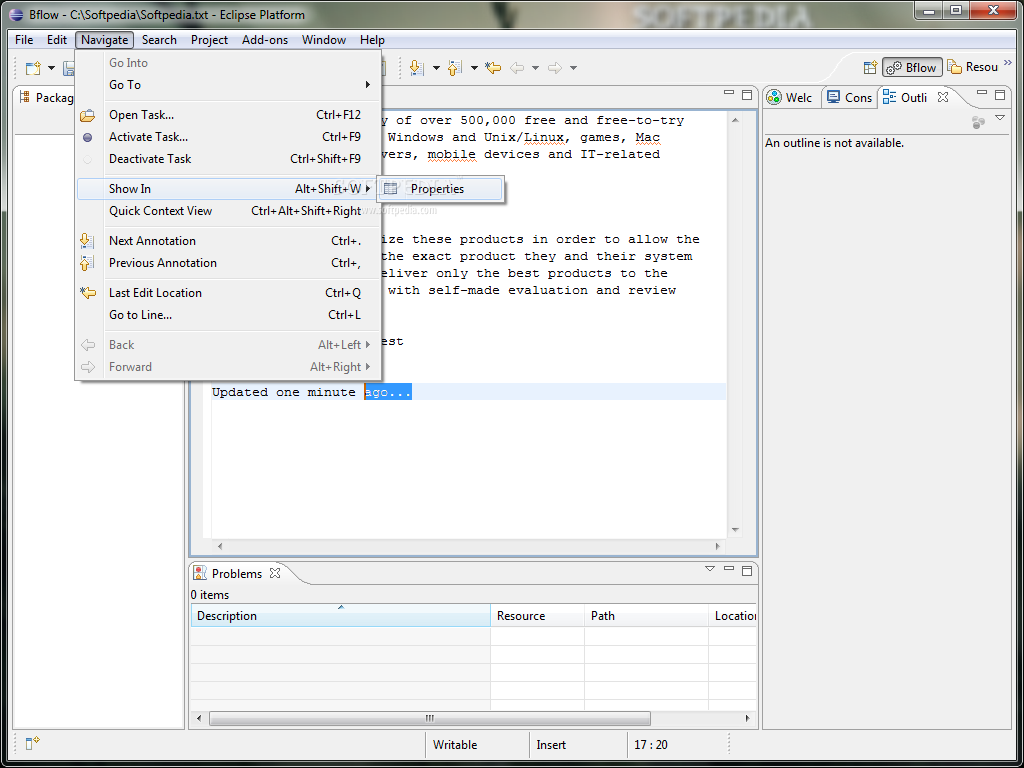
Task: Sort by the Location column header
Action: (733, 615)
